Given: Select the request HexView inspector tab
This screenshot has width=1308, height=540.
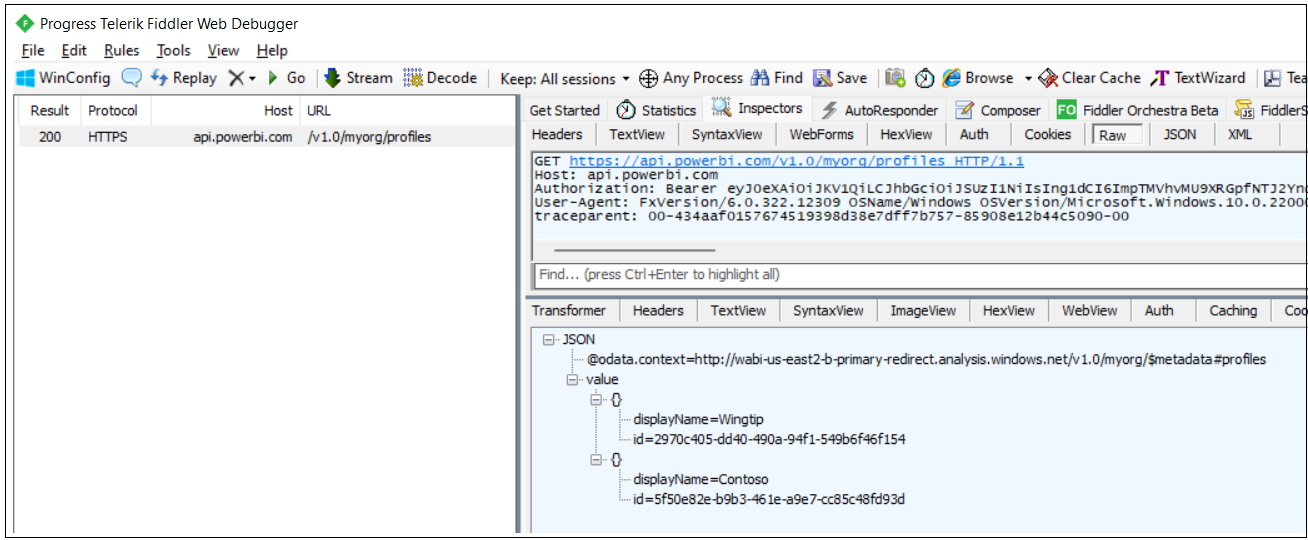Looking at the screenshot, I should [906, 134].
